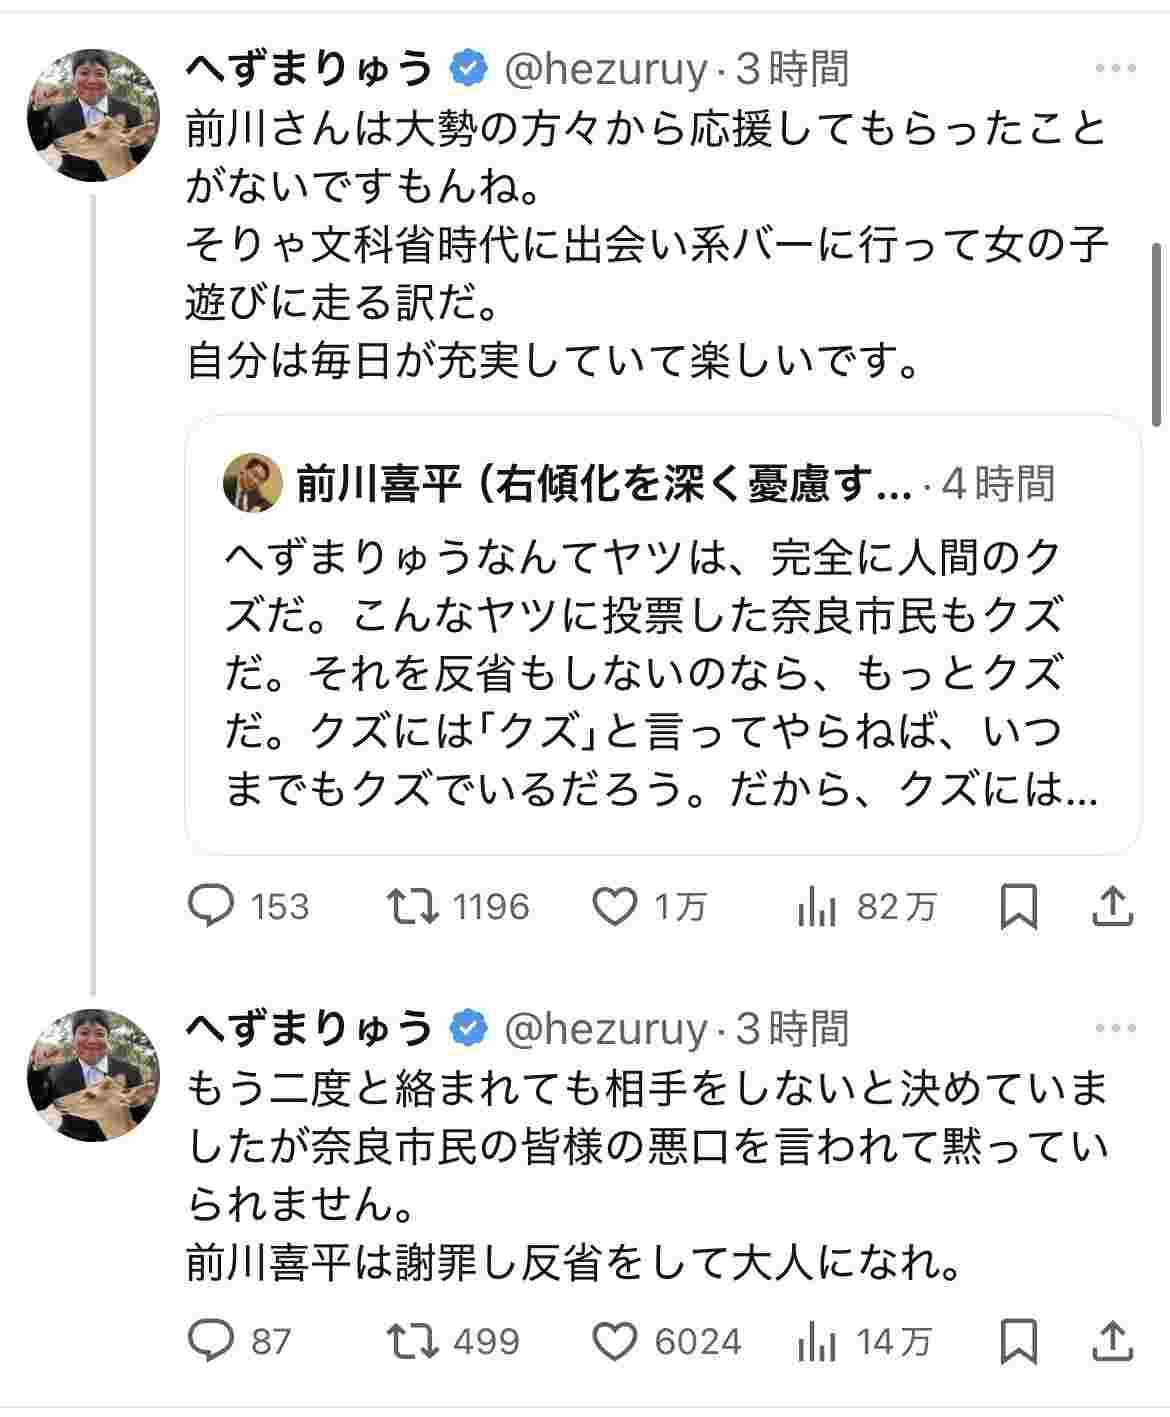
Task: Share the first tweet
Action: (1112, 906)
